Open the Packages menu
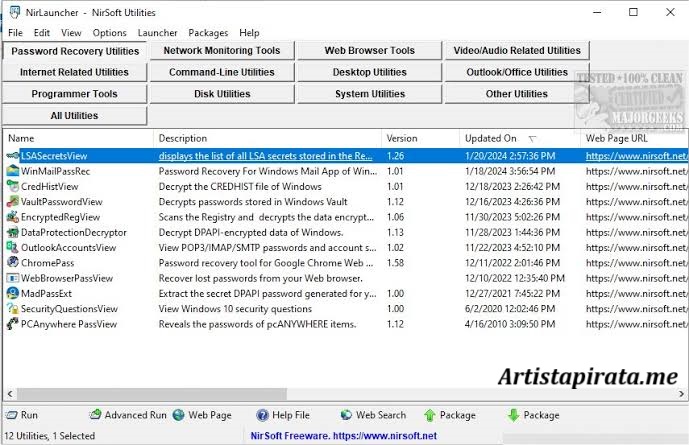This screenshot has height=445, width=689. (208, 33)
